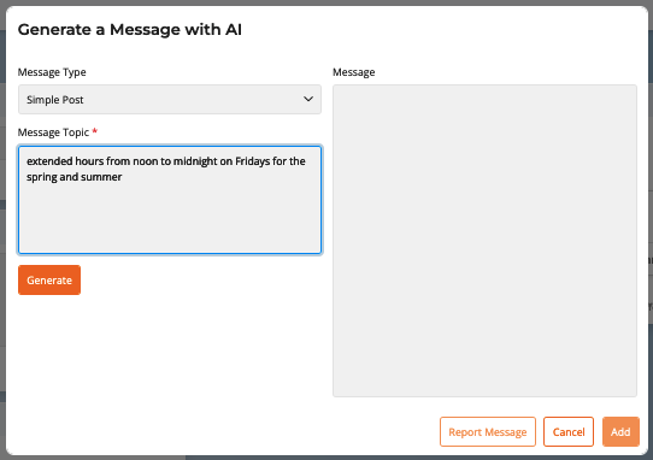Click the red required asterisk
The image size is (654, 460).
pyautogui.click(x=94, y=131)
